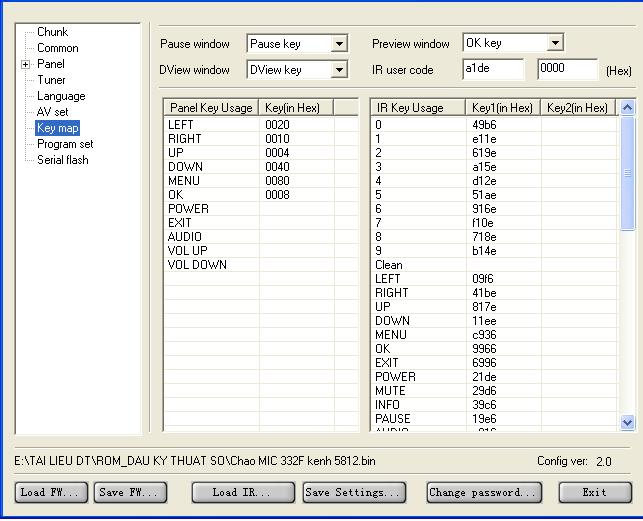Click the Exit button
The image size is (643, 521).
(595, 492)
